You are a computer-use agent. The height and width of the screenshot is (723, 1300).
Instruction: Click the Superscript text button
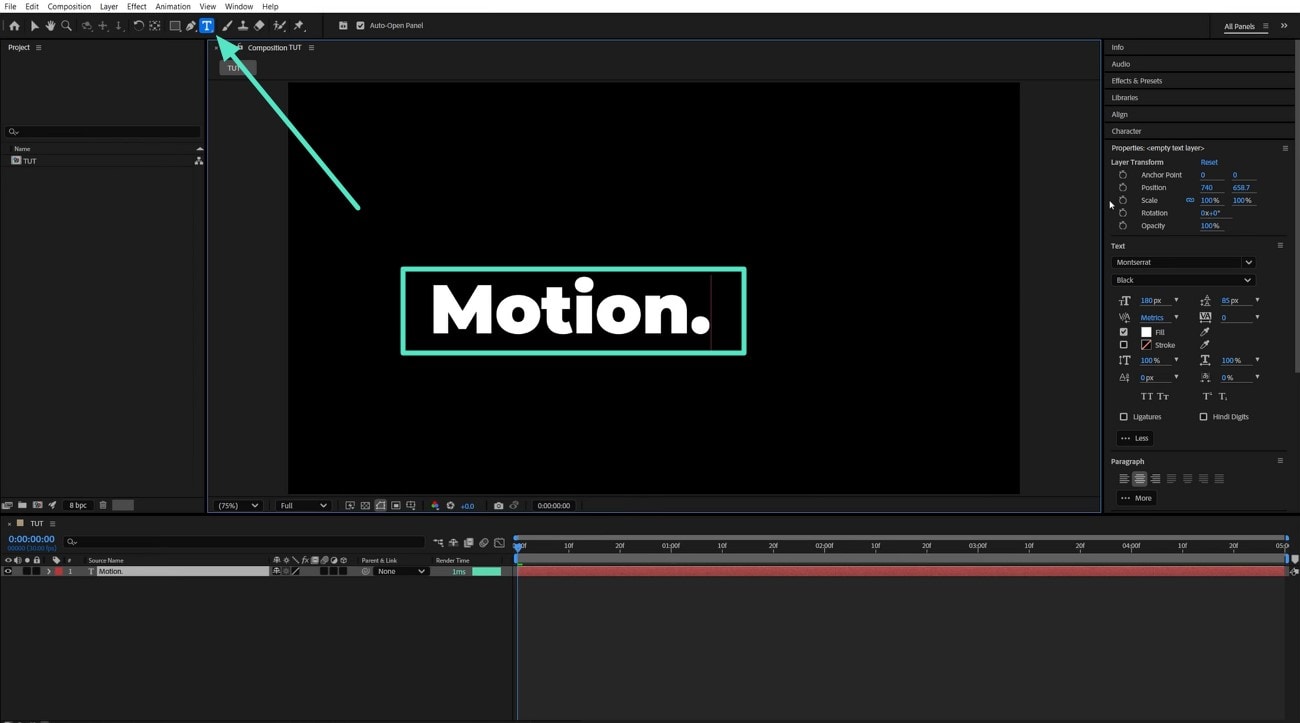click(1207, 397)
